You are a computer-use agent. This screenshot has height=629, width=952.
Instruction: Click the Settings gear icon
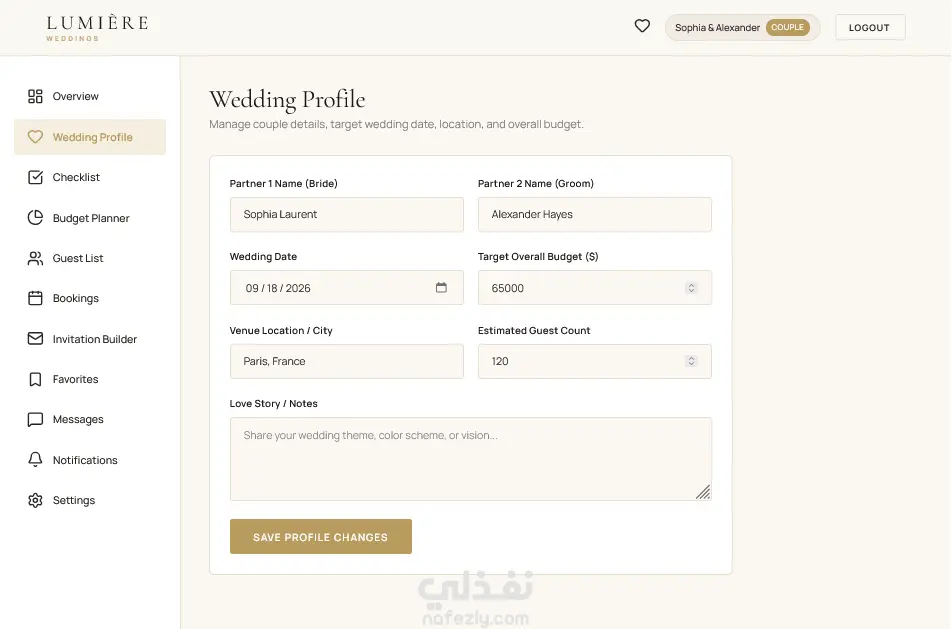coord(35,500)
